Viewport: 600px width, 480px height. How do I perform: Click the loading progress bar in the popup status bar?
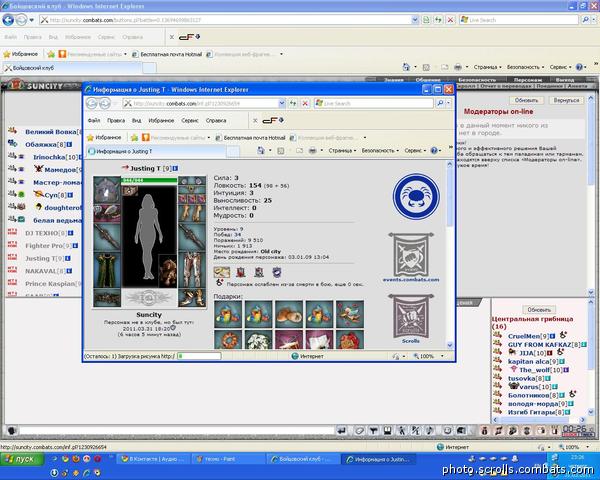pyautogui.click(x=199, y=356)
